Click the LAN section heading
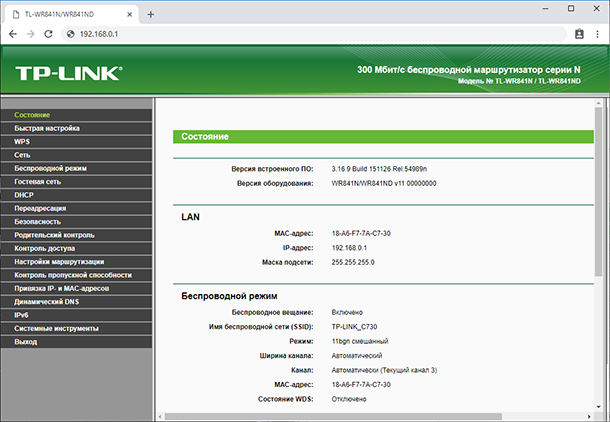The height and width of the screenshot is (422, 610). tap(190, 217)
